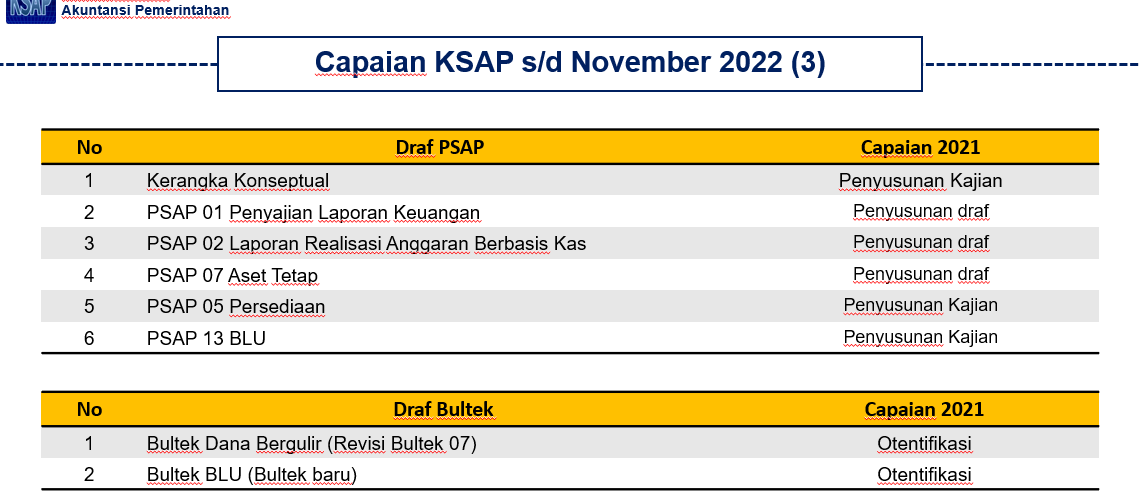1141x500 pixels.
Task: Click the first table's Capaian 2021 header
Action: point(921,148)
